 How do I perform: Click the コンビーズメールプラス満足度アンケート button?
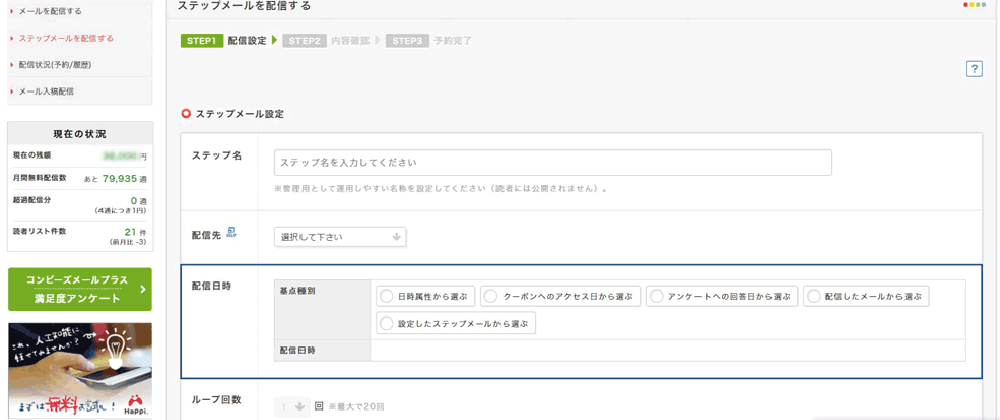coord(79,289)
